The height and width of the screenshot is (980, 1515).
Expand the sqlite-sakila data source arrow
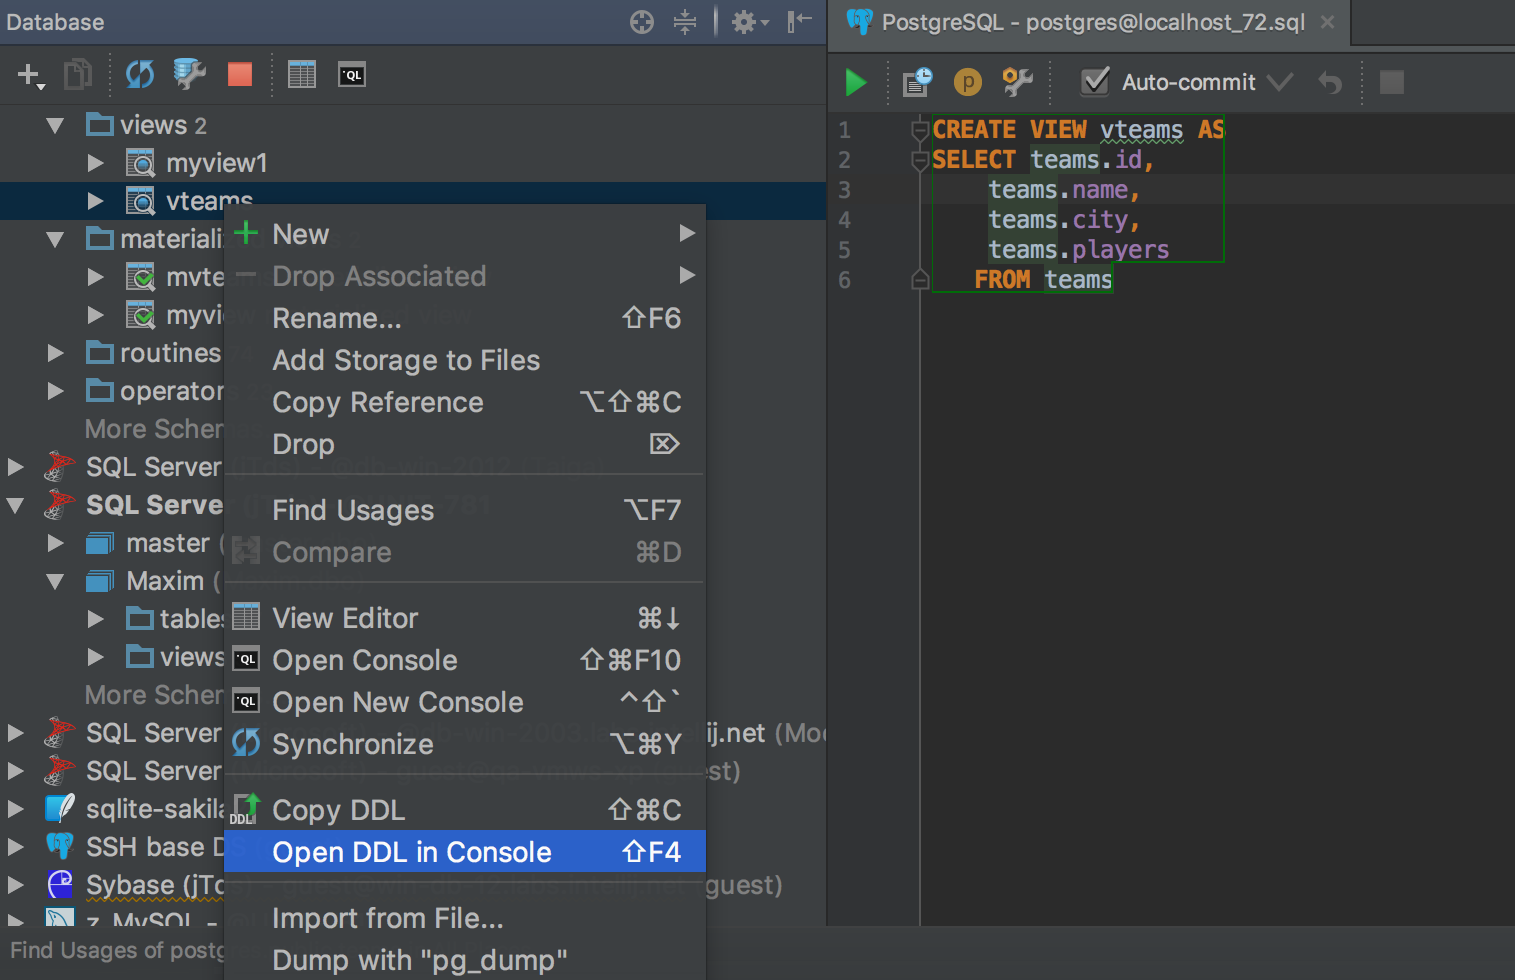click(x=15, y=808)
